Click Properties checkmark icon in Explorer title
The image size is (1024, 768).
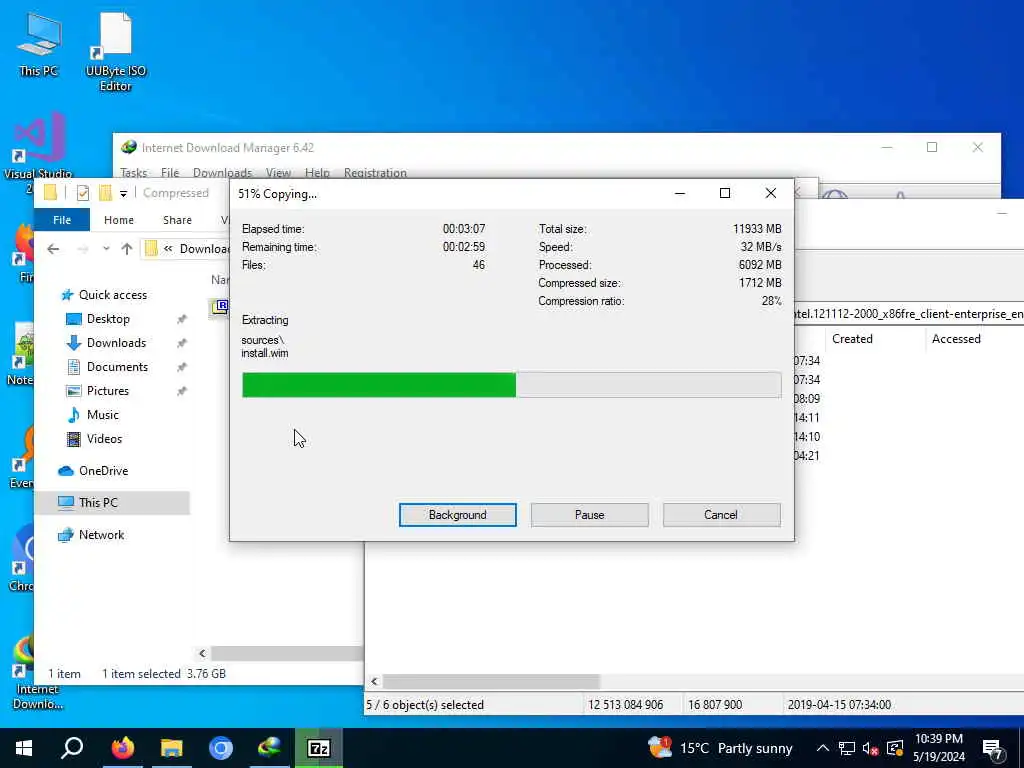pyautogui.click(x=83, y=193)
